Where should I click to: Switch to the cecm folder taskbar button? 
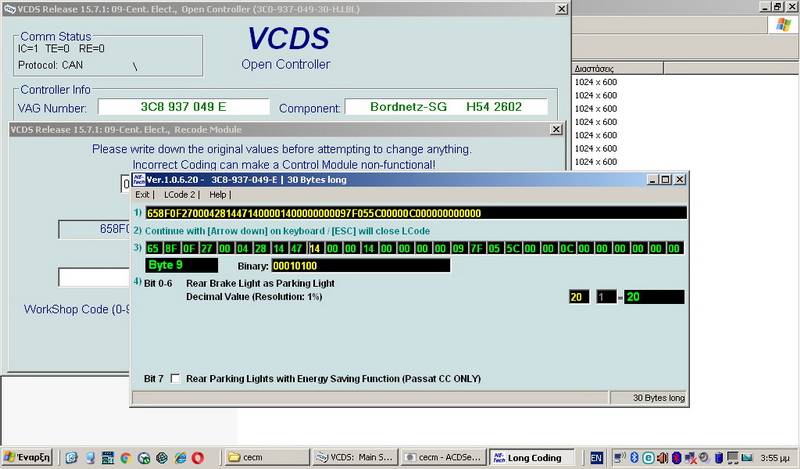(x=267, y=457)
